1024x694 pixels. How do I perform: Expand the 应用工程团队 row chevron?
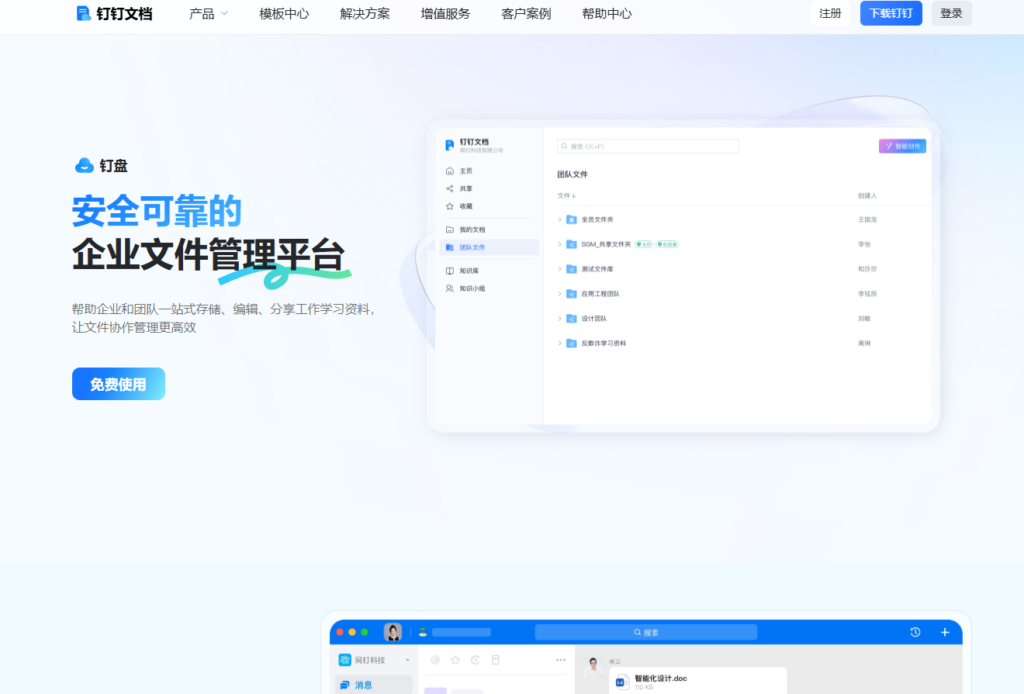pyautogui.click(x=560, y=294)
